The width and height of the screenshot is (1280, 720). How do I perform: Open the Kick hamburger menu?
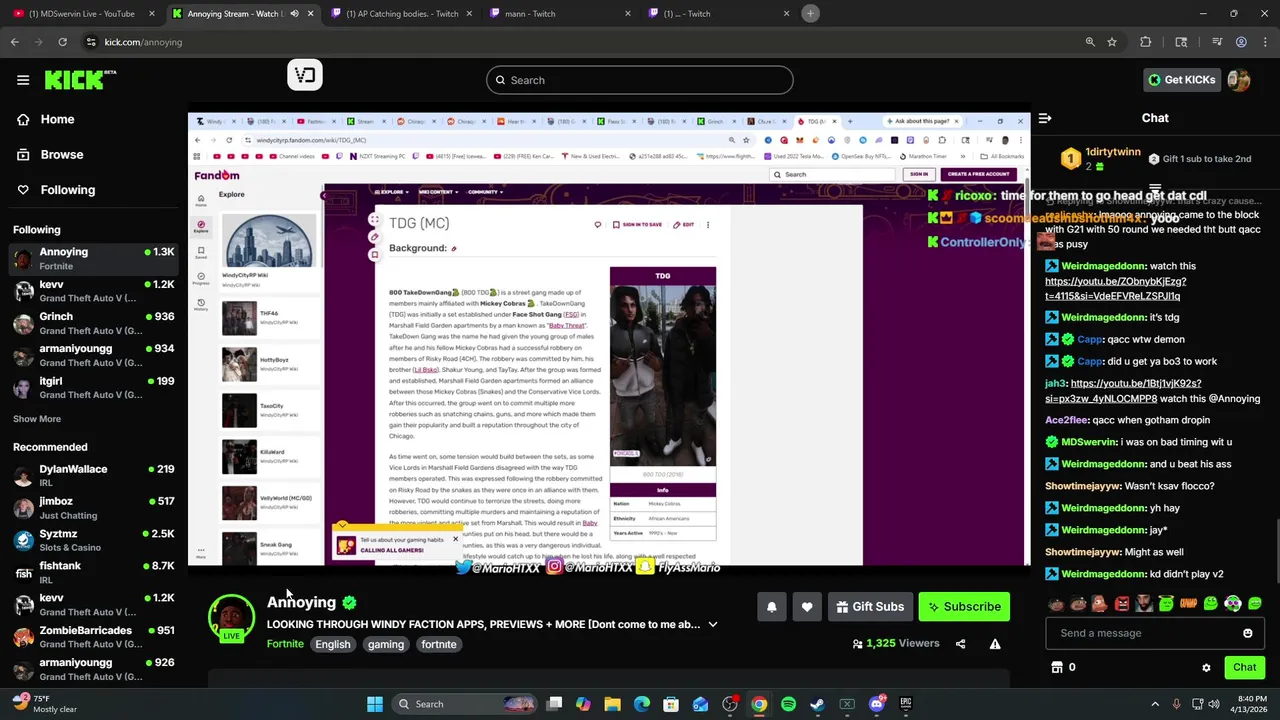(23, 80)
